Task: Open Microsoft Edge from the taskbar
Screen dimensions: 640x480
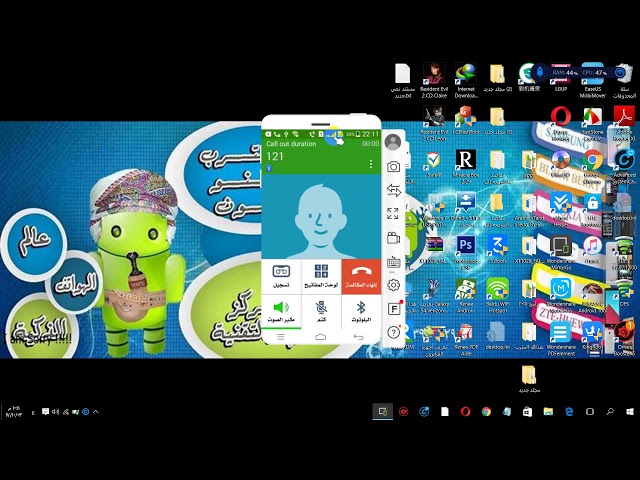Action: (x=569, y=411)
